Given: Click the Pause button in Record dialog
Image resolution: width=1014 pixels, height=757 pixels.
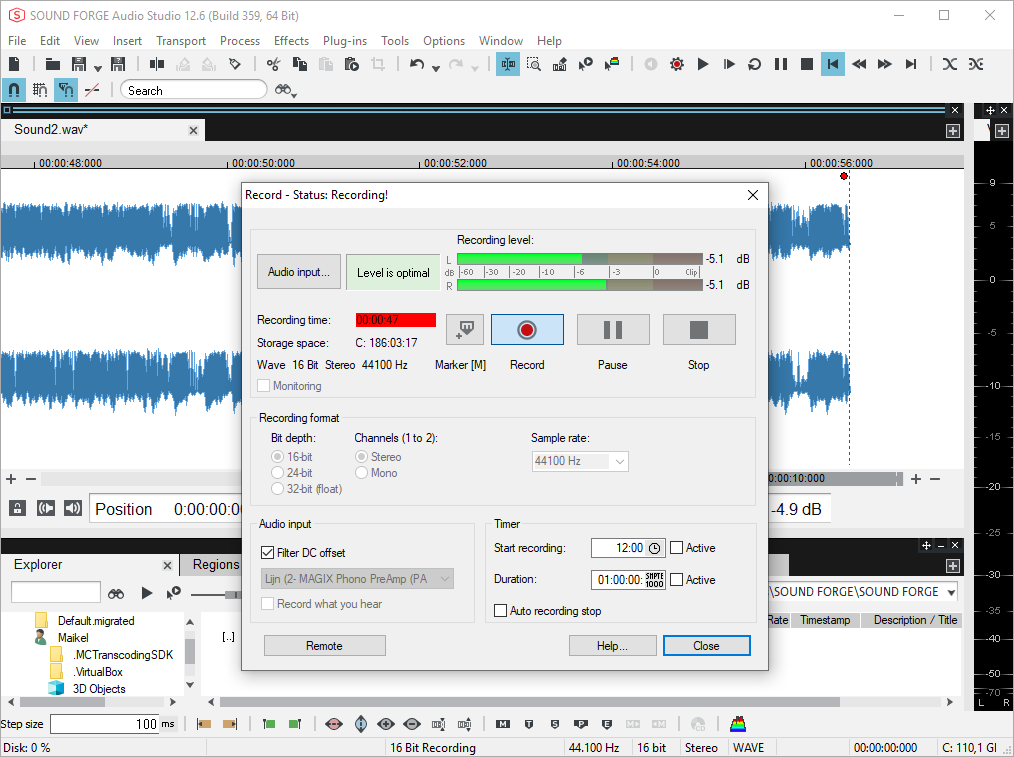Looking at the screenshot, I should (613, 330).
